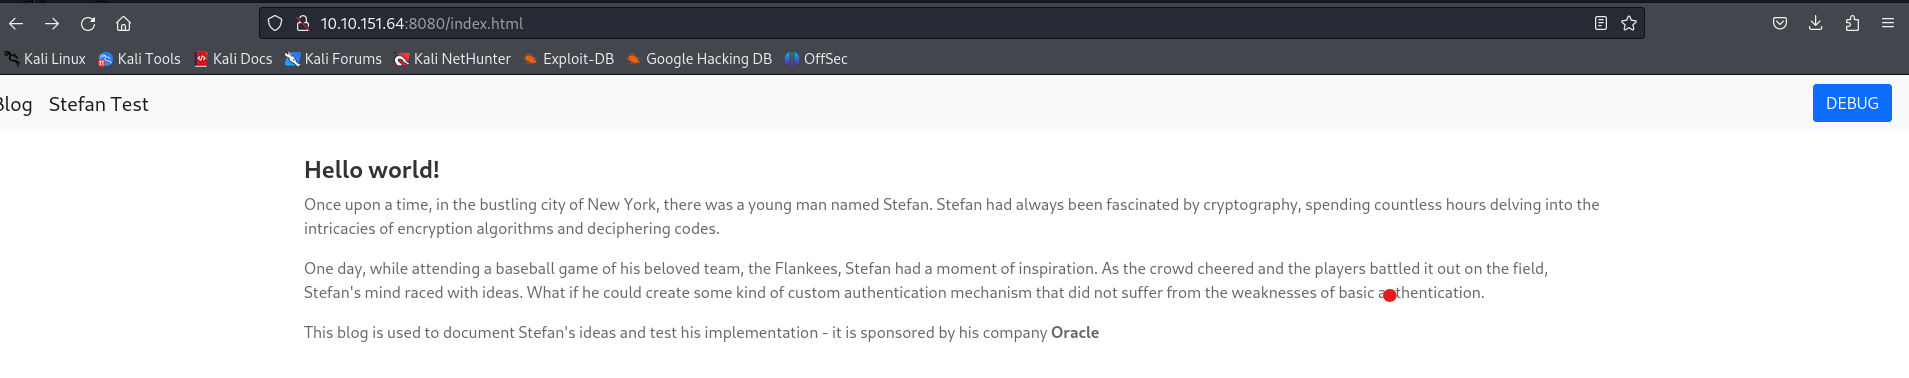Open the Downloads panel
The width and height of the screenshot is (1909, 378).
(1816, 23)
